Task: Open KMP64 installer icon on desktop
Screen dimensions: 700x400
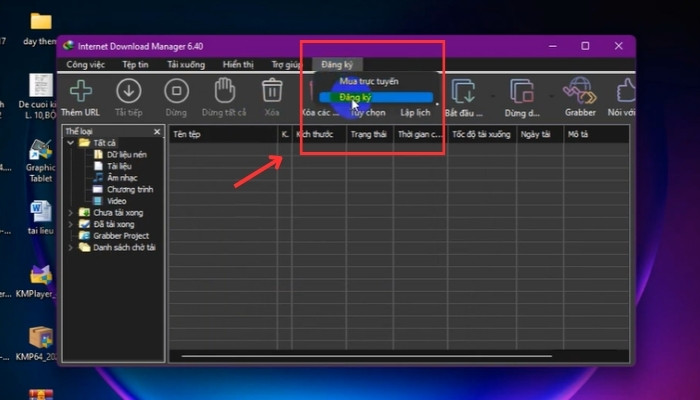Action: click(x=39, y=344)
